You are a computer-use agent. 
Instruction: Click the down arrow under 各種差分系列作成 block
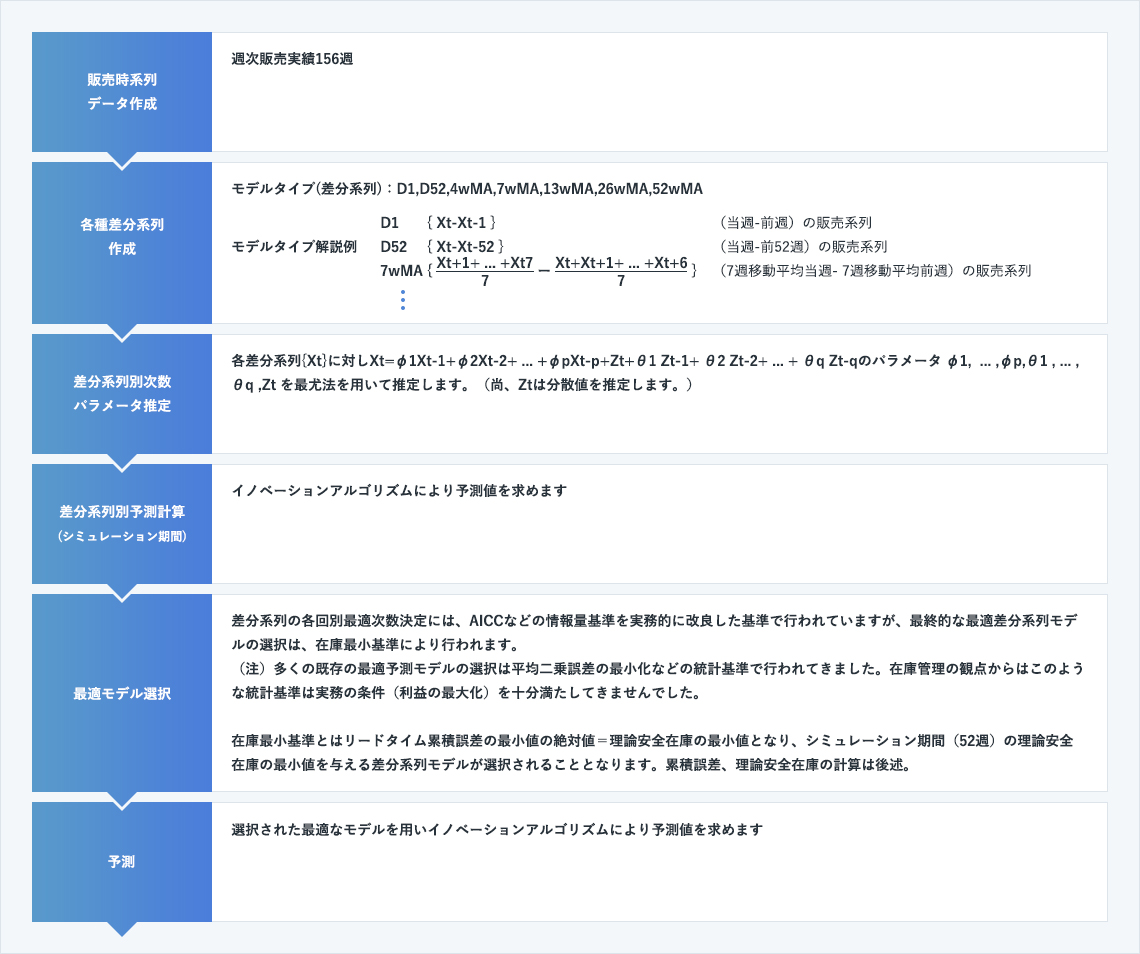click(121, 332)
